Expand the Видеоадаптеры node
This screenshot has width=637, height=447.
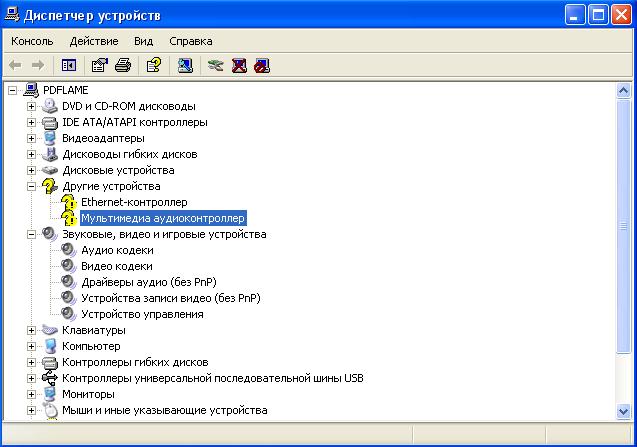pyautogui.click(x=31, y=138)
